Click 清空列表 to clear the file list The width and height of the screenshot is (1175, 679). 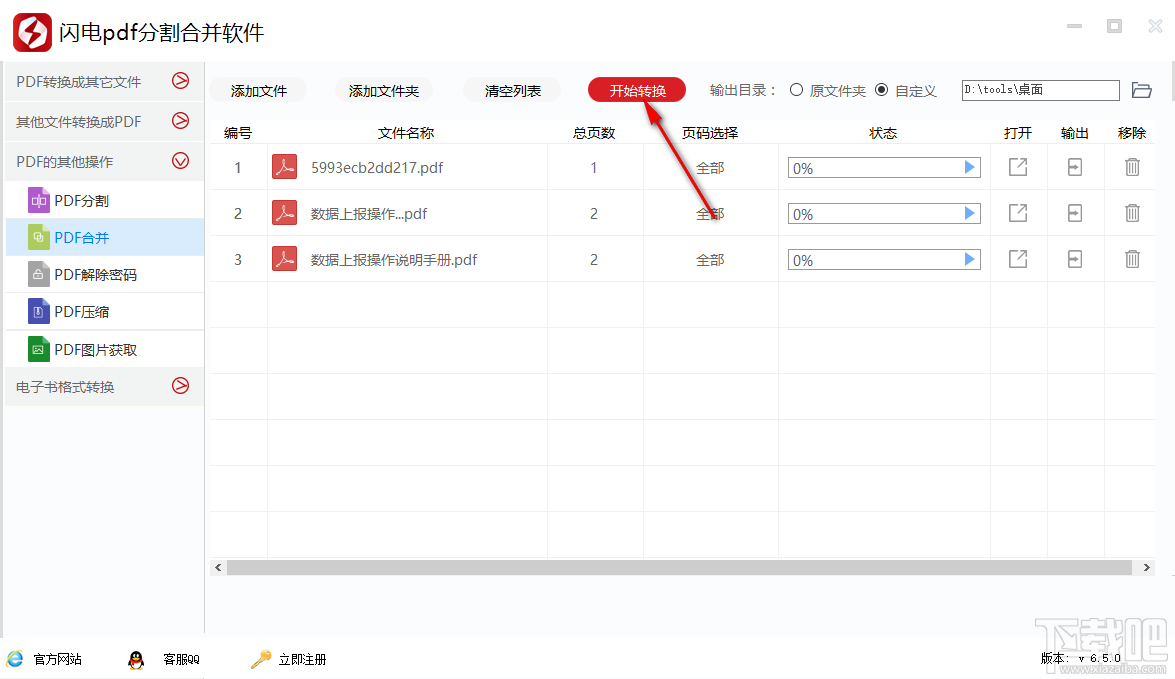click(510, 89)
